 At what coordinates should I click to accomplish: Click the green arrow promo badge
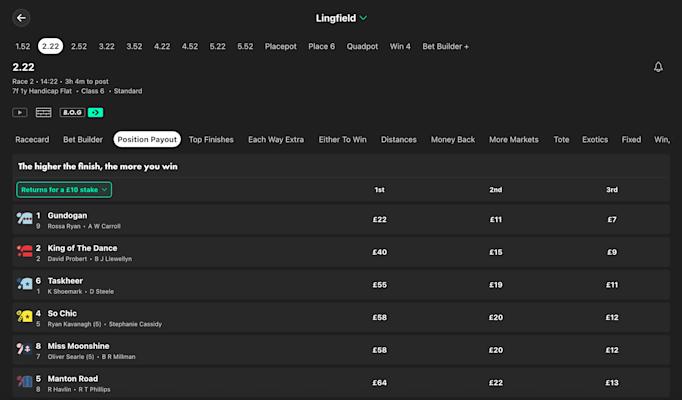click(95, 113)
